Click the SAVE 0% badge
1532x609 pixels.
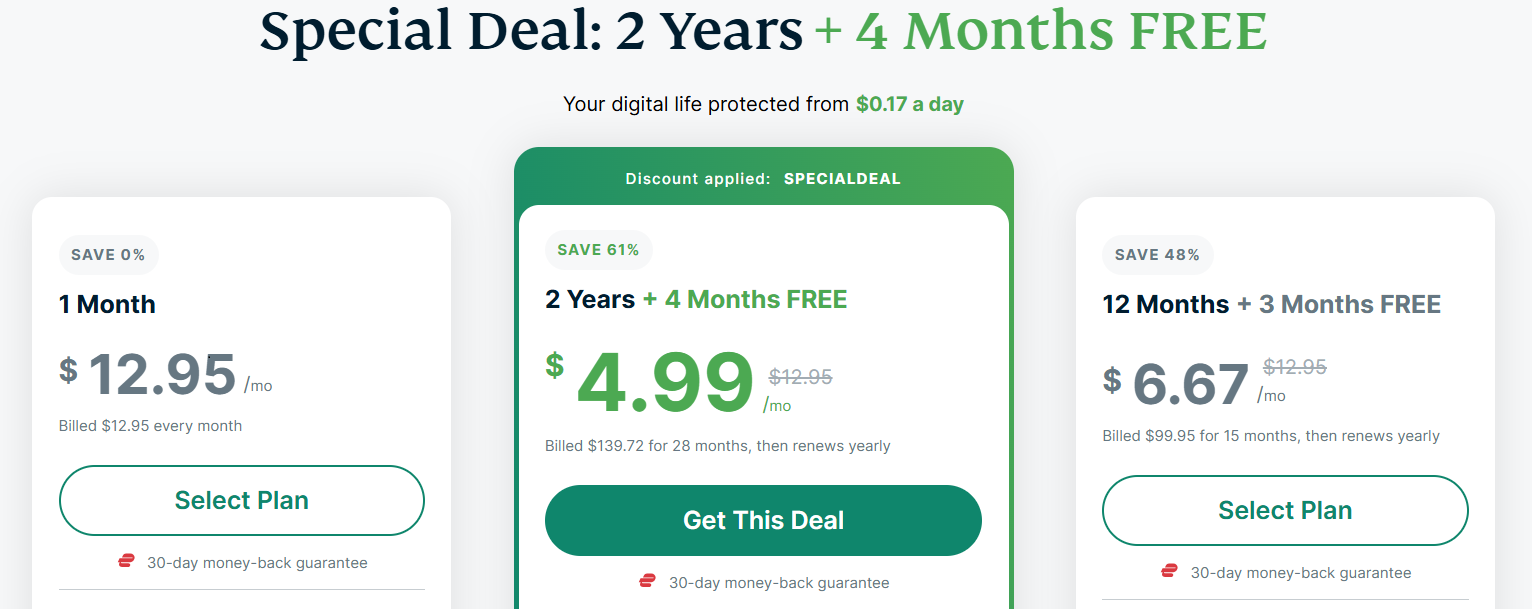(x=108, y=255)
